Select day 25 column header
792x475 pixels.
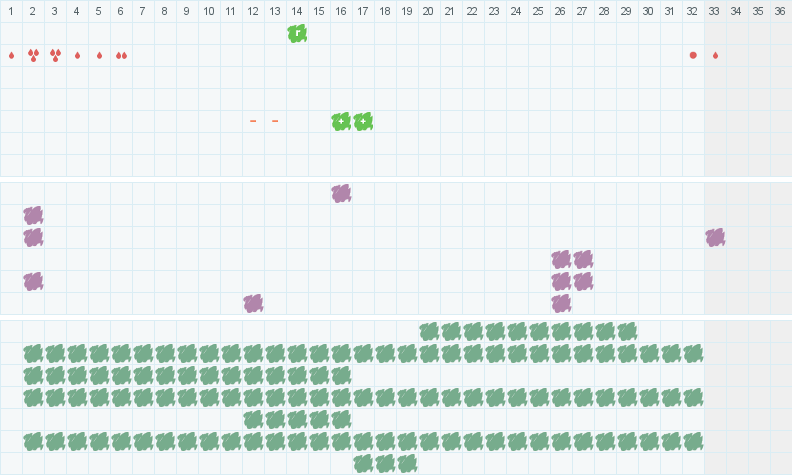pyautogui.click(x=538, y=11)
